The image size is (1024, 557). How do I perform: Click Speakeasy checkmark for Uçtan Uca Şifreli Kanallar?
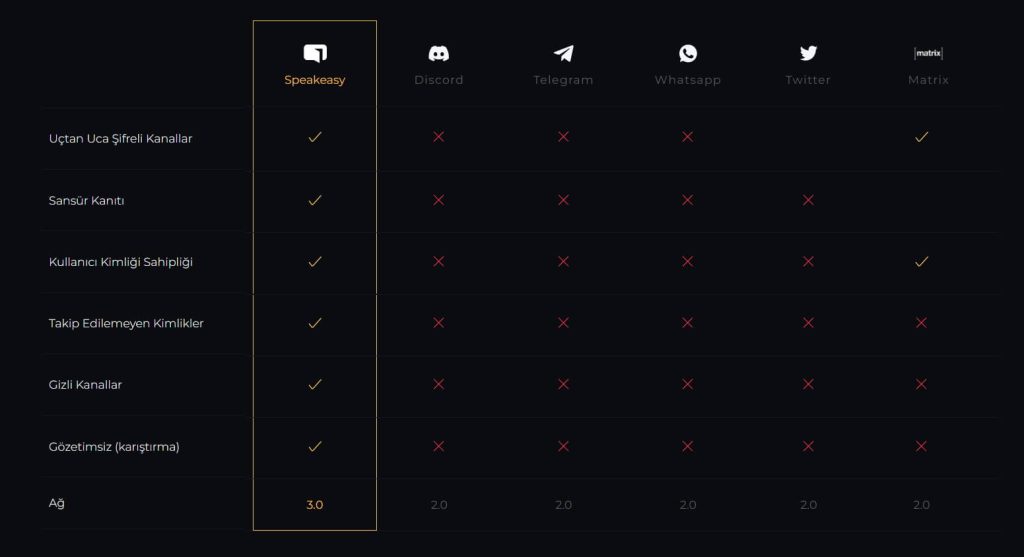(315, 137)
